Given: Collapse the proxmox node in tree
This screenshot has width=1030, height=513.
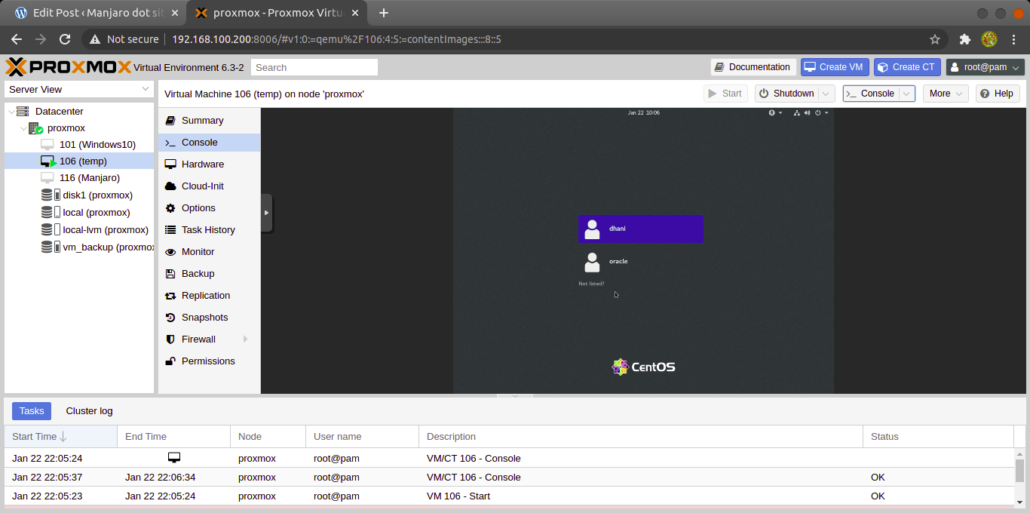Looking at the screenshot, I should pos(23,129).
